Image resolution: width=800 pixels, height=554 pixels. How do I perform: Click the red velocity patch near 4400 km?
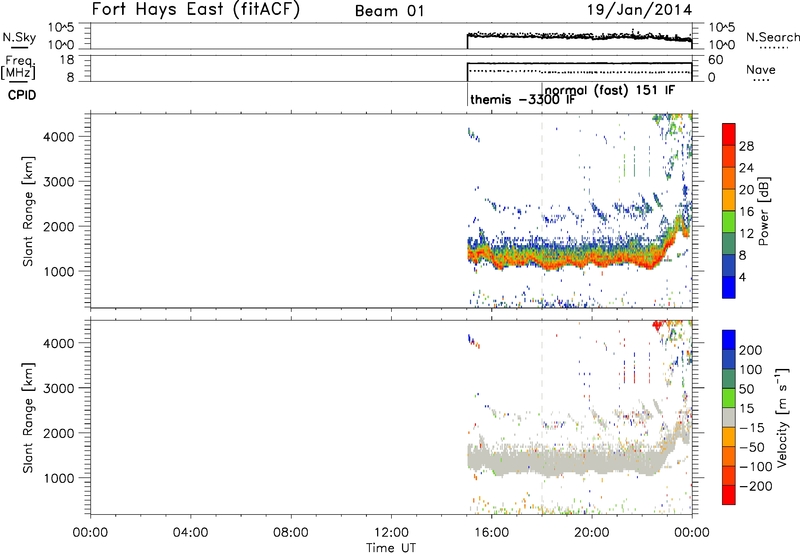click(x=658, y=324)
